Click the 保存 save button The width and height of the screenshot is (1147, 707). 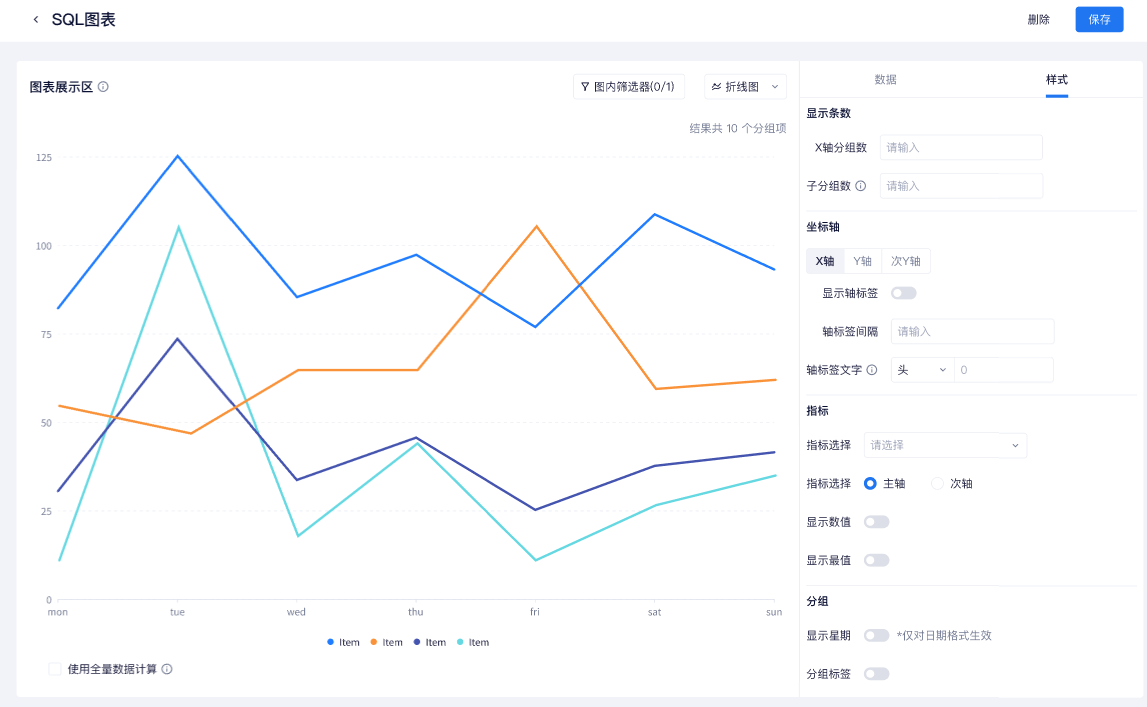pyautogui.click(x=1099, y=18)
